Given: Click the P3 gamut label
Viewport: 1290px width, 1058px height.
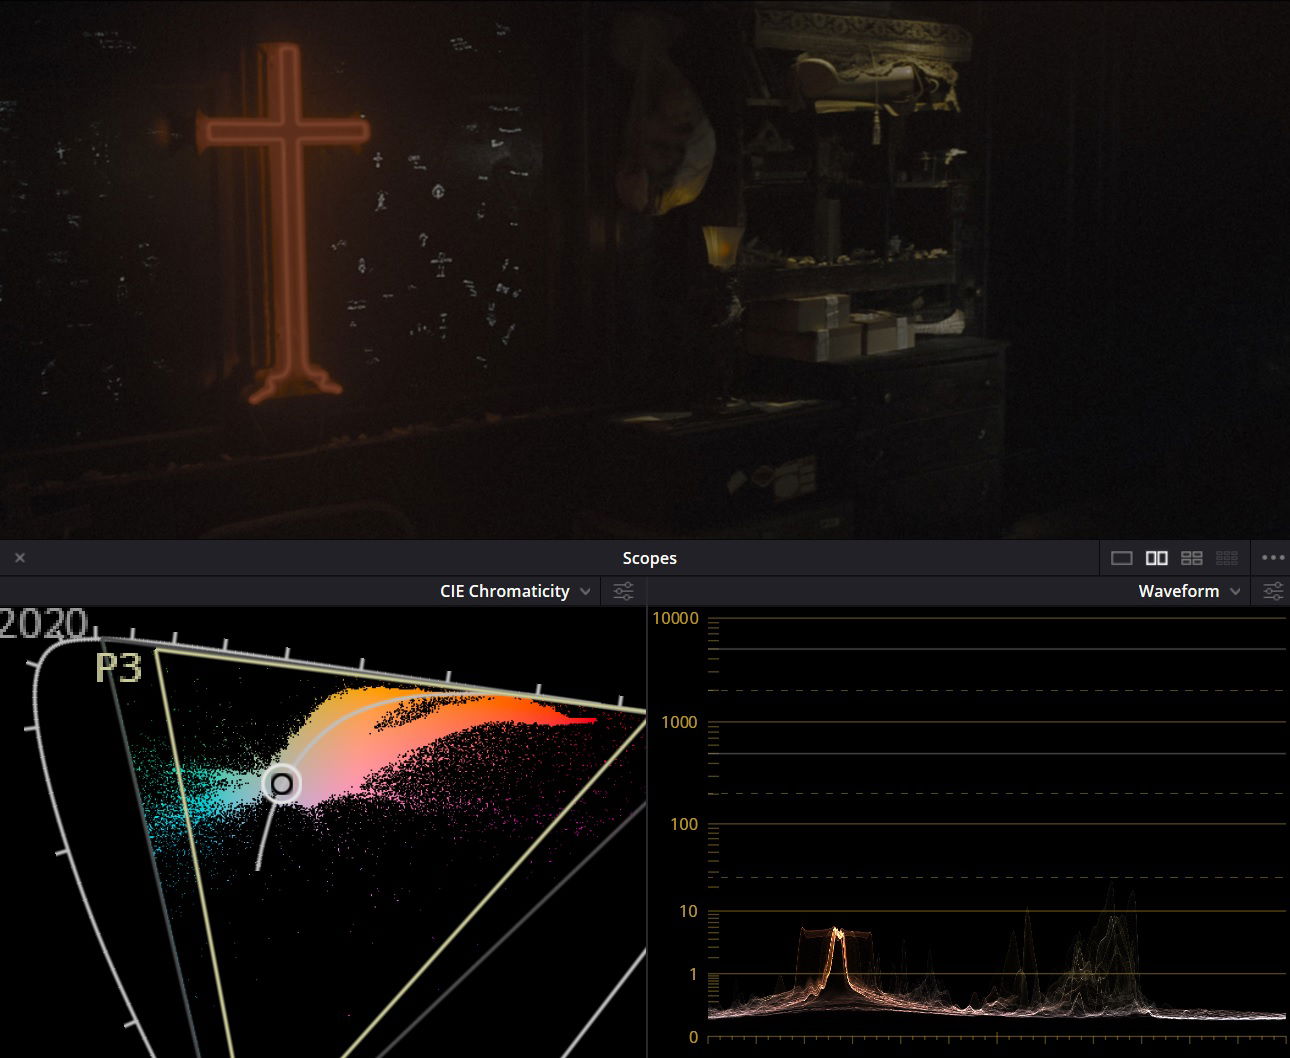Looking at the screenshot, I should pos(119,668).
